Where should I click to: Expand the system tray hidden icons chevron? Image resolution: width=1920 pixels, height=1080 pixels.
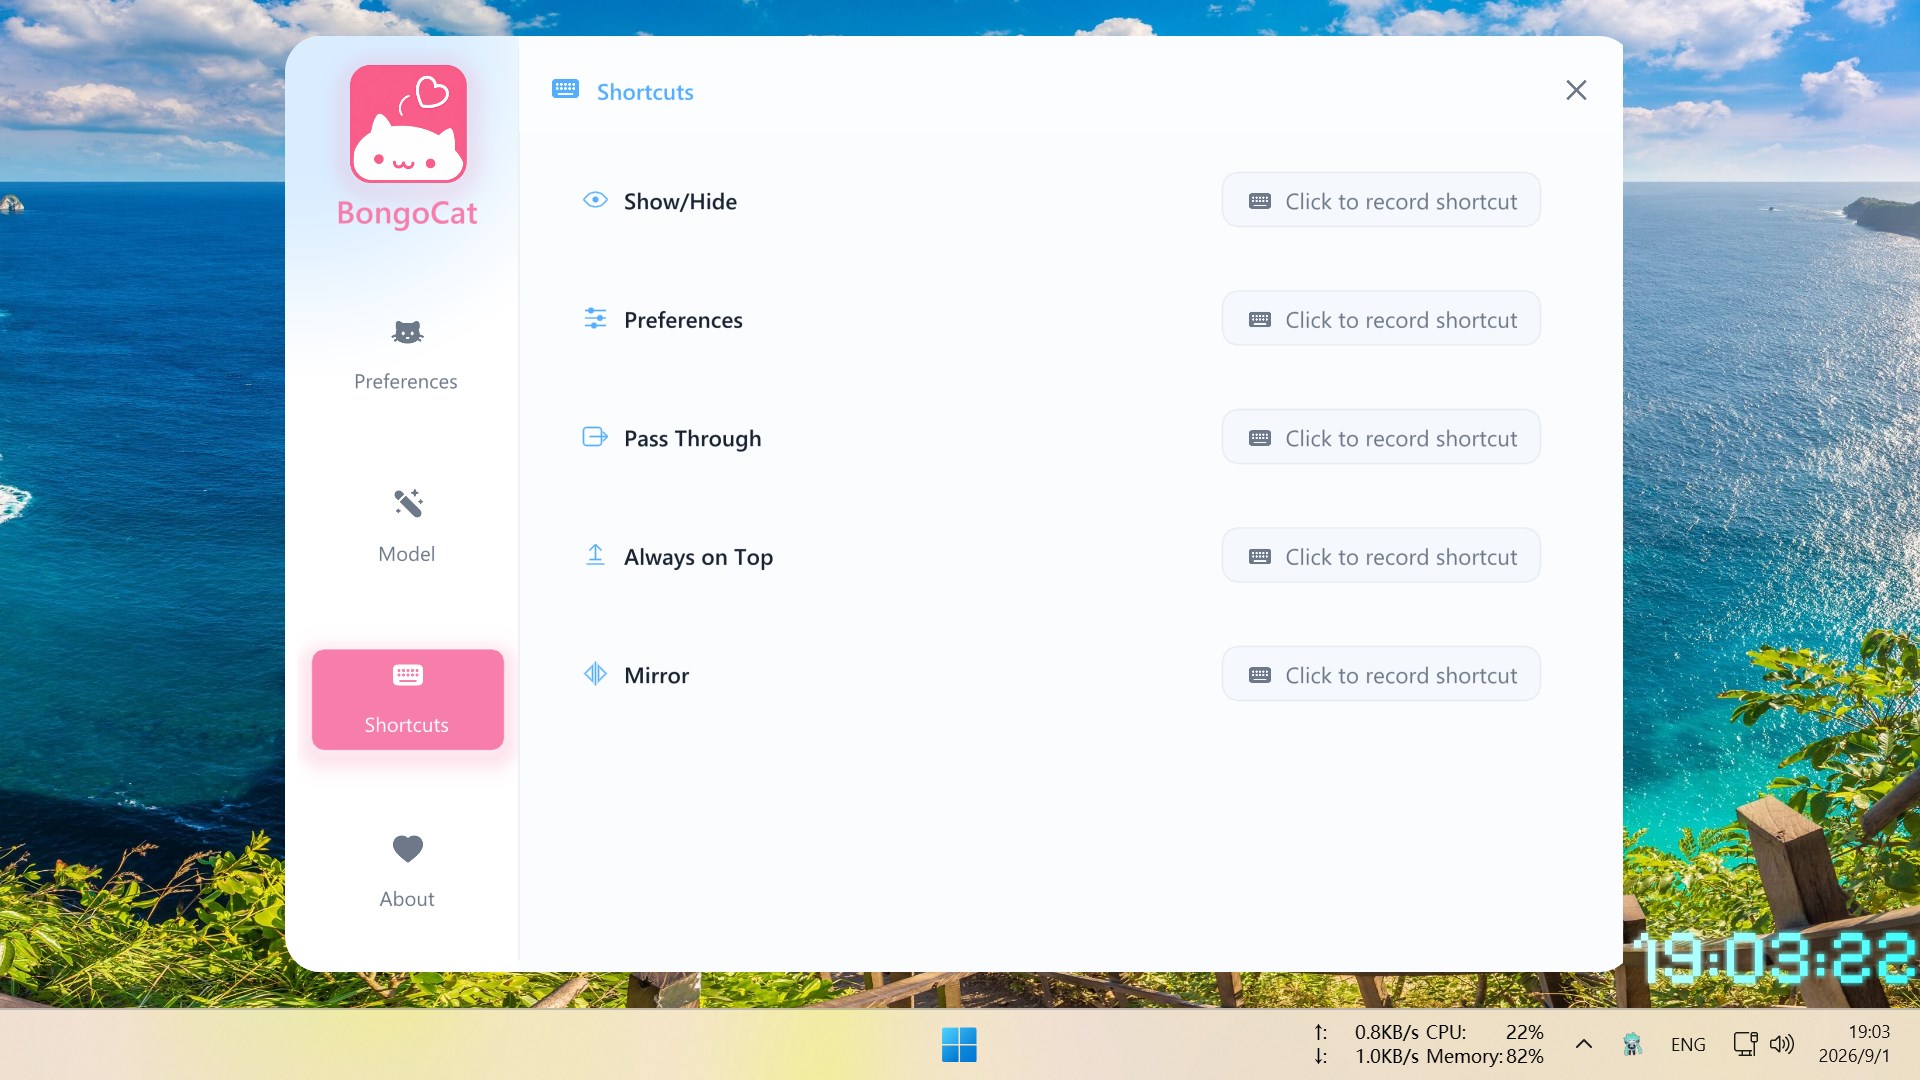pyautogui.click(x=1584, y=1044)
